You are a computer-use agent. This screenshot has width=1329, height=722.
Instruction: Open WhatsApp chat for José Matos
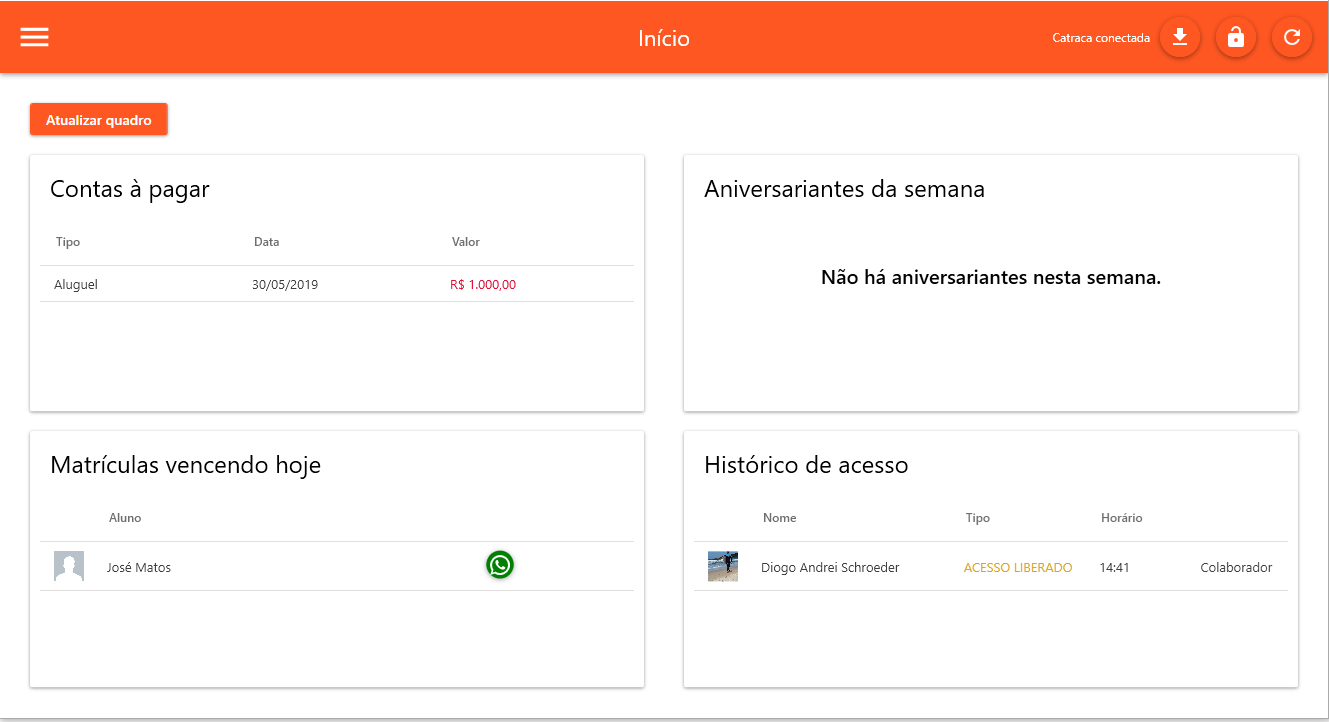pyautogui.click(x=500, y=565)
